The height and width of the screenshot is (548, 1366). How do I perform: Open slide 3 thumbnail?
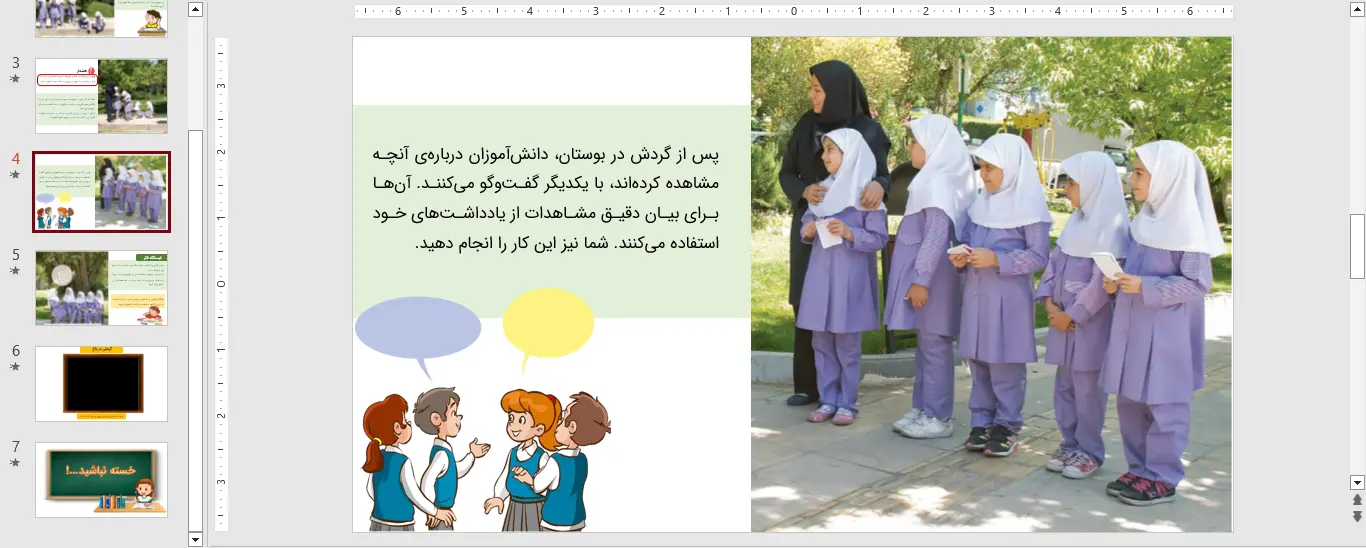101,96
